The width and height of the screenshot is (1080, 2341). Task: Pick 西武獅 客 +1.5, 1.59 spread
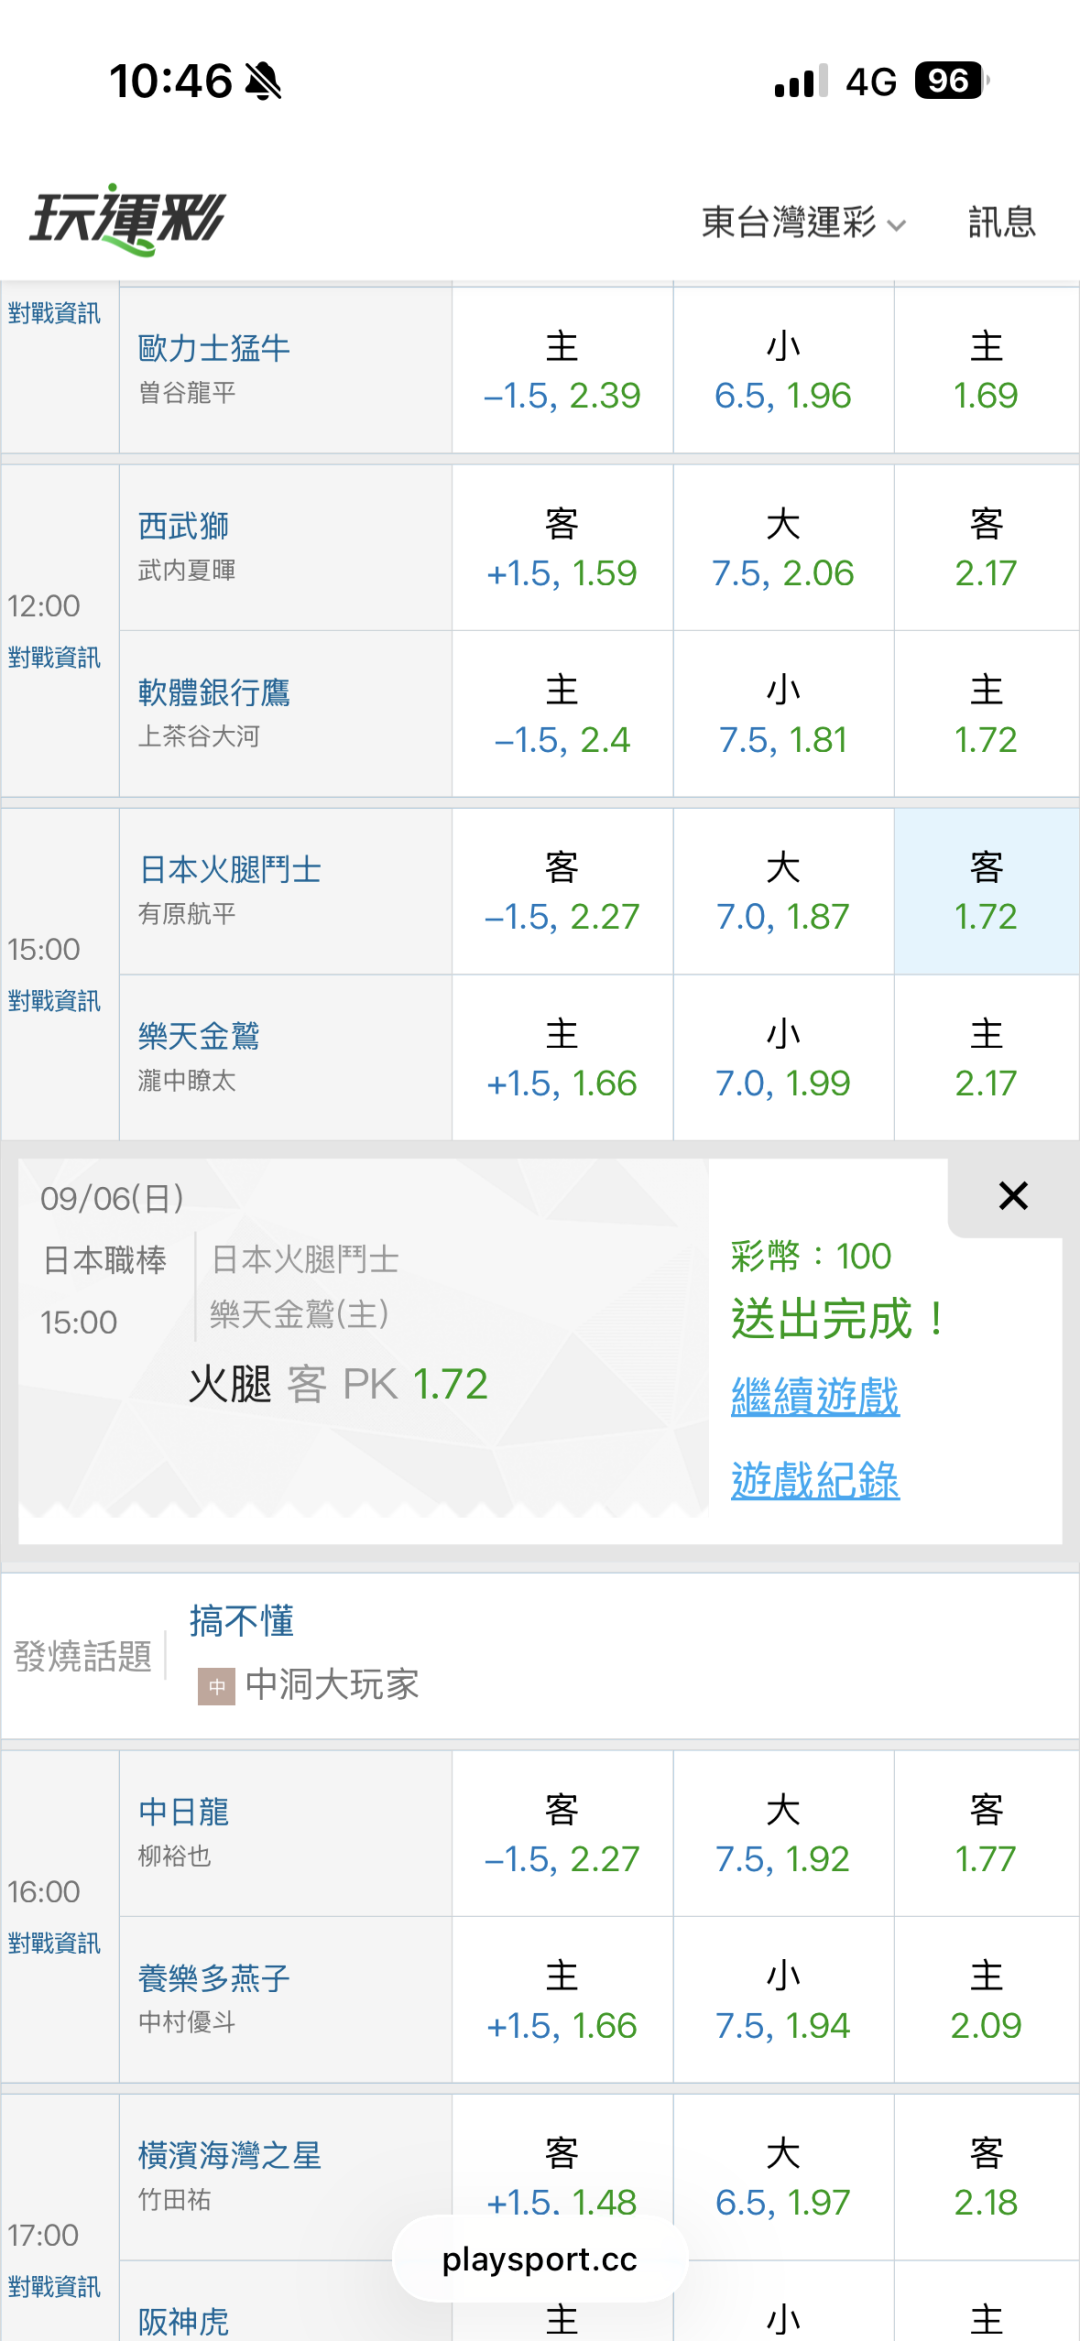click(562, 548)
